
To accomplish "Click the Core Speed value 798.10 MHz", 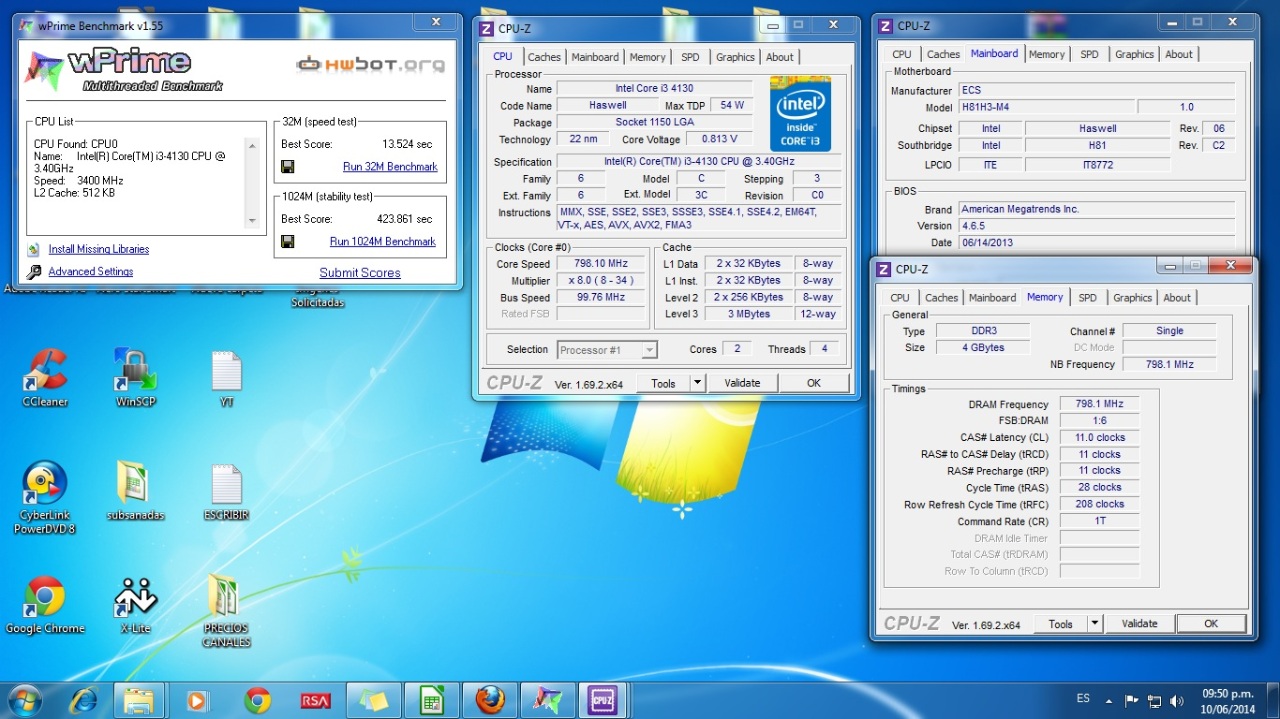I will pyautogui.click(x=602, y=264).
